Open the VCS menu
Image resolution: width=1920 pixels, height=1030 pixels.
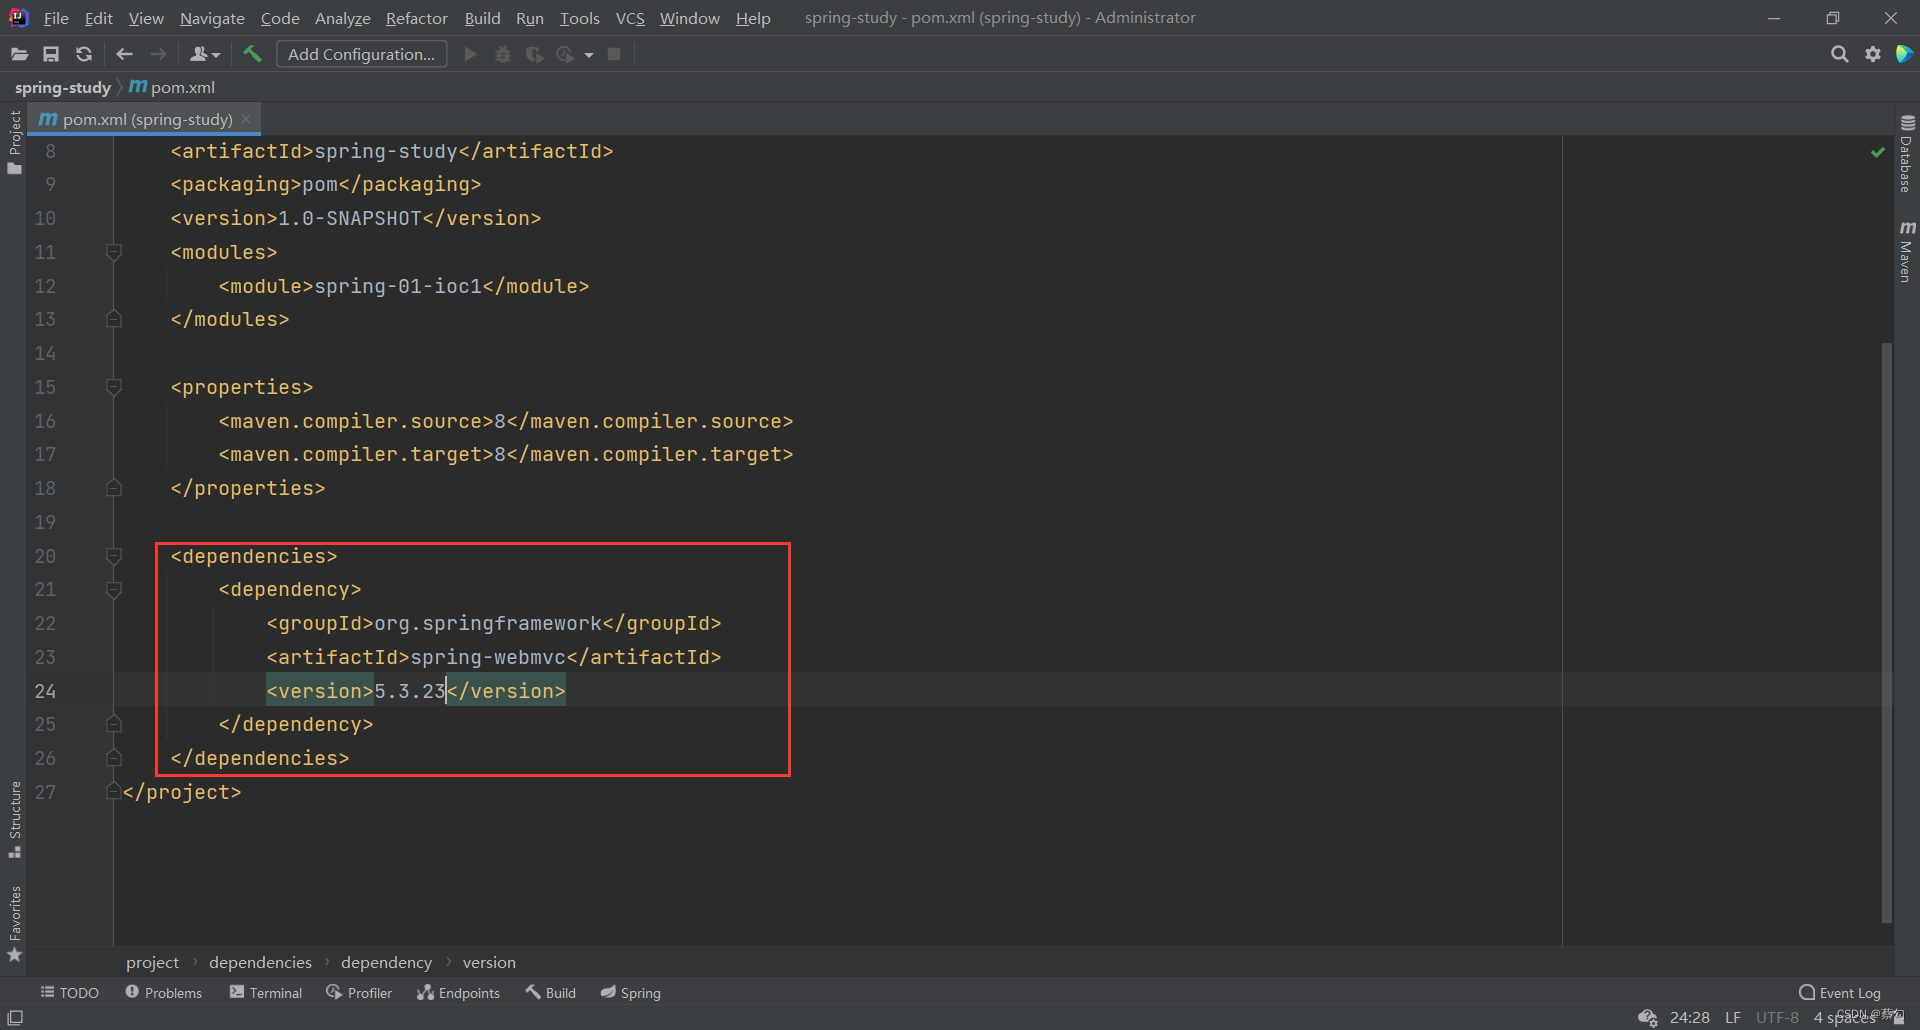click(630, 18)
